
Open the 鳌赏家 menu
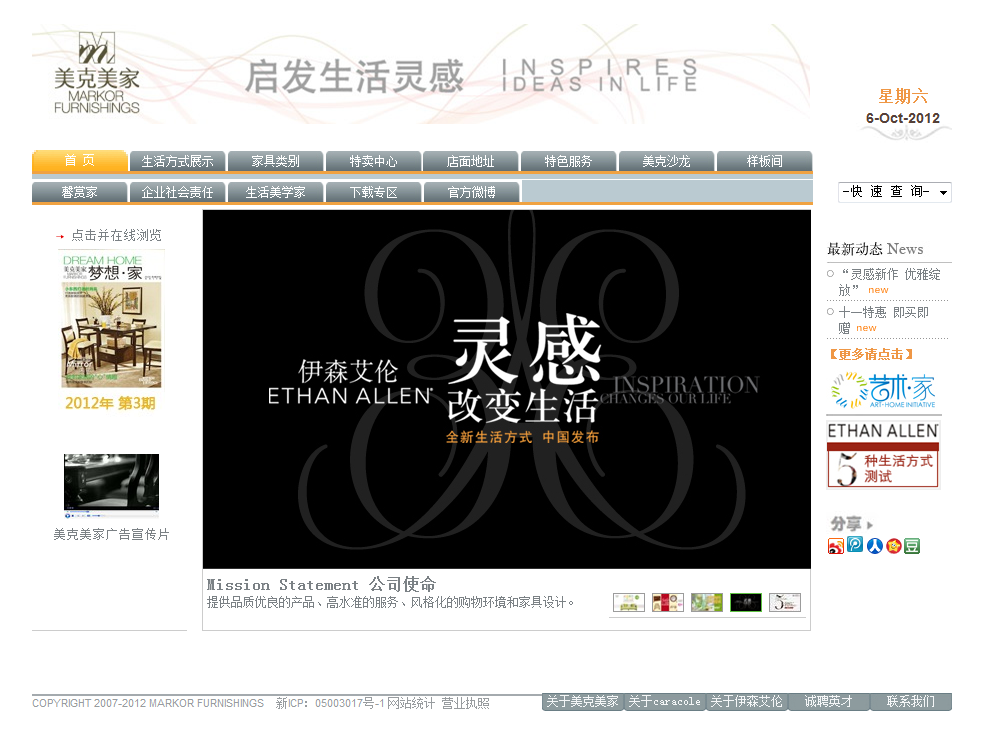(80, 192)
